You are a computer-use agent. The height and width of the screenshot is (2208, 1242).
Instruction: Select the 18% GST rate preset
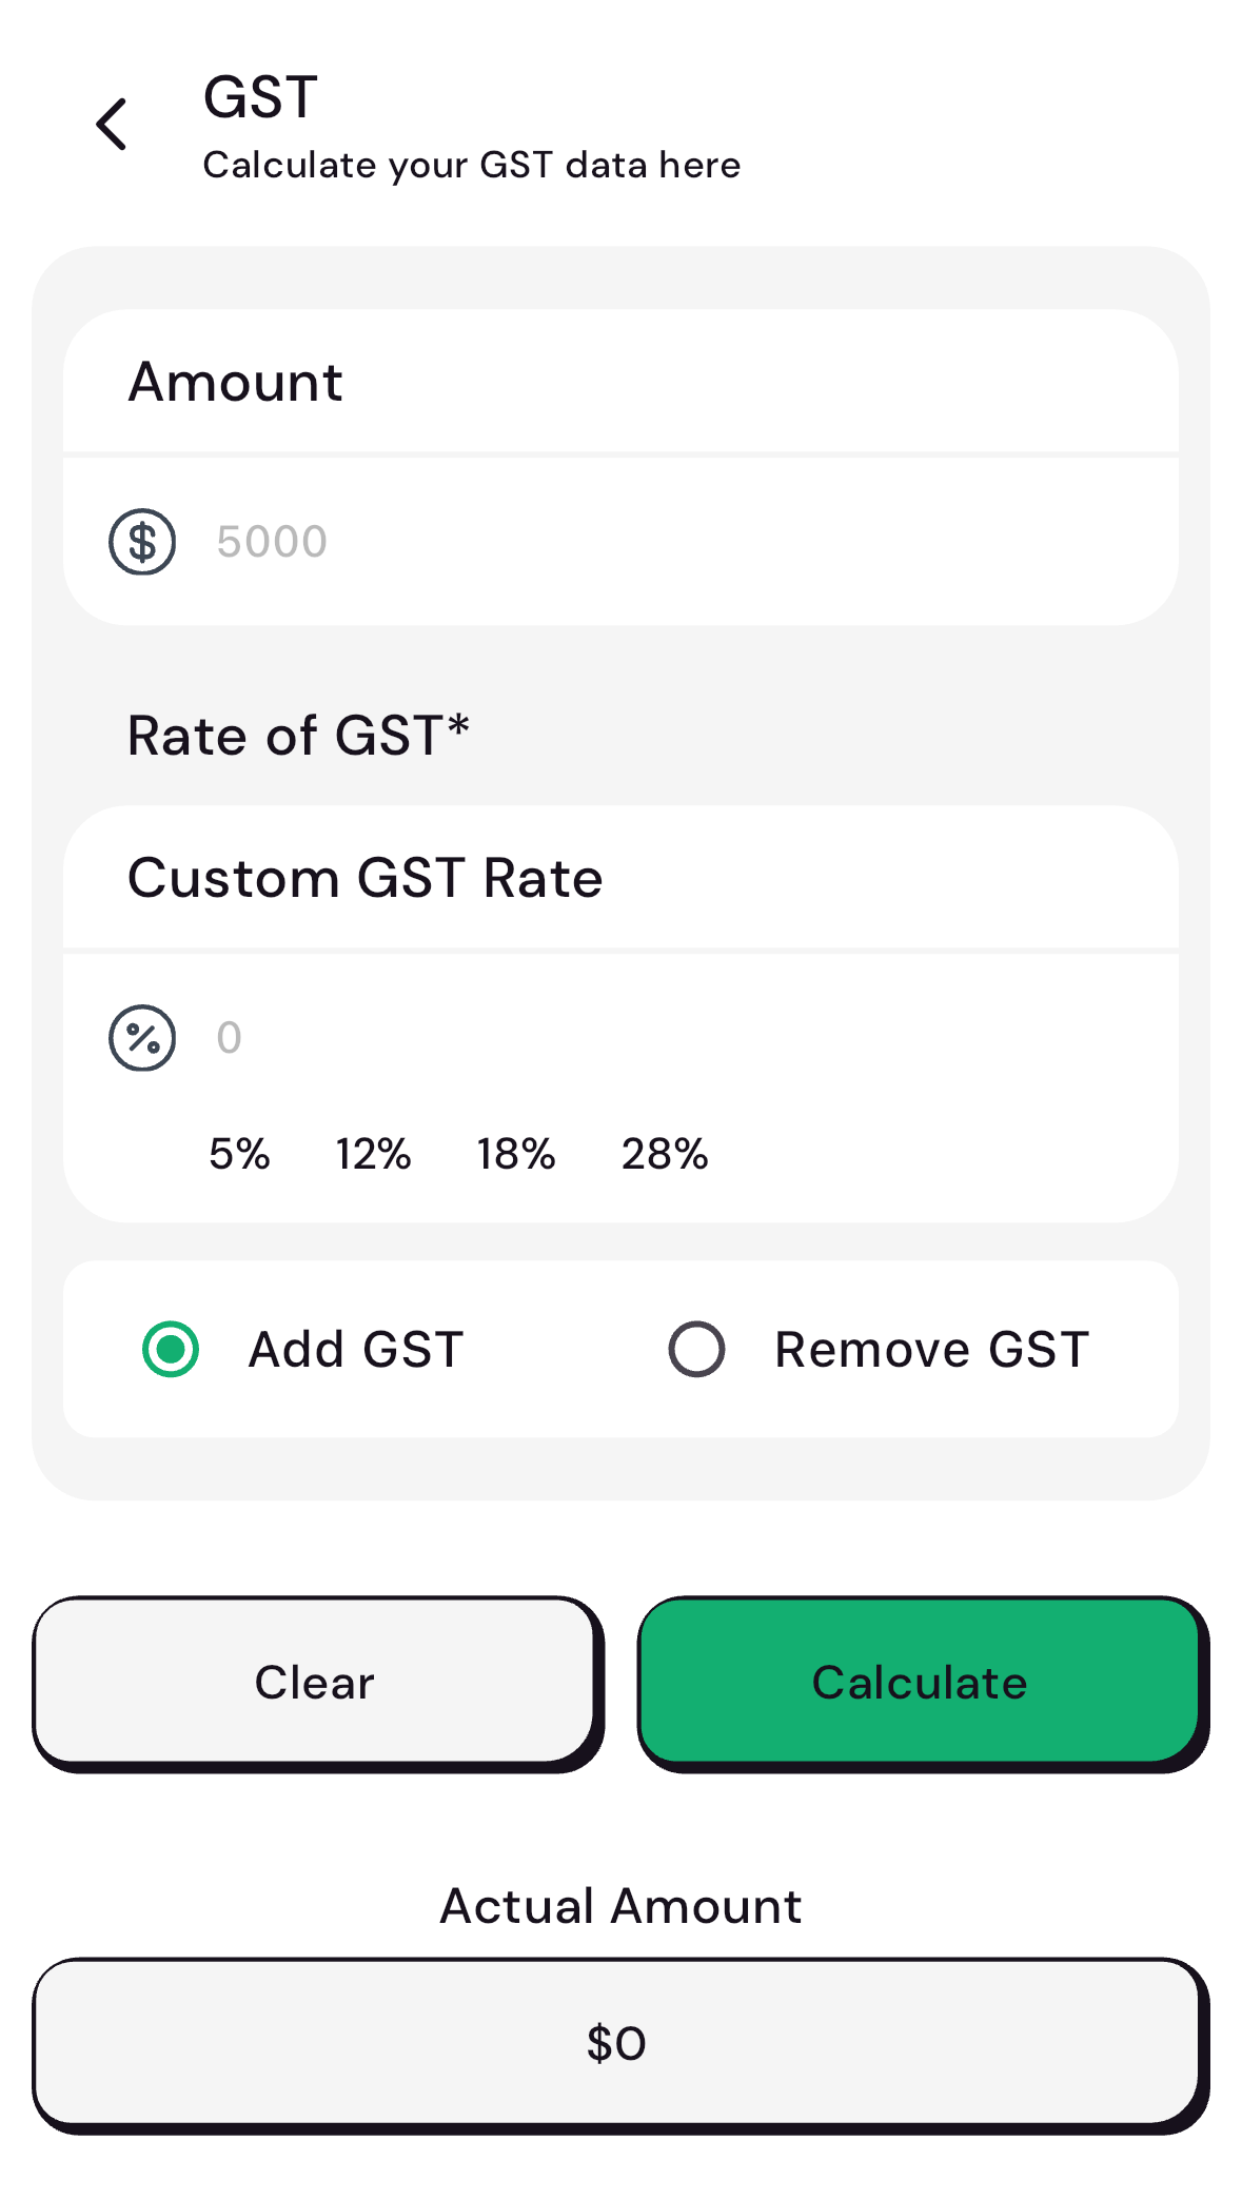pyautogui.click(x=515, y=1155)
